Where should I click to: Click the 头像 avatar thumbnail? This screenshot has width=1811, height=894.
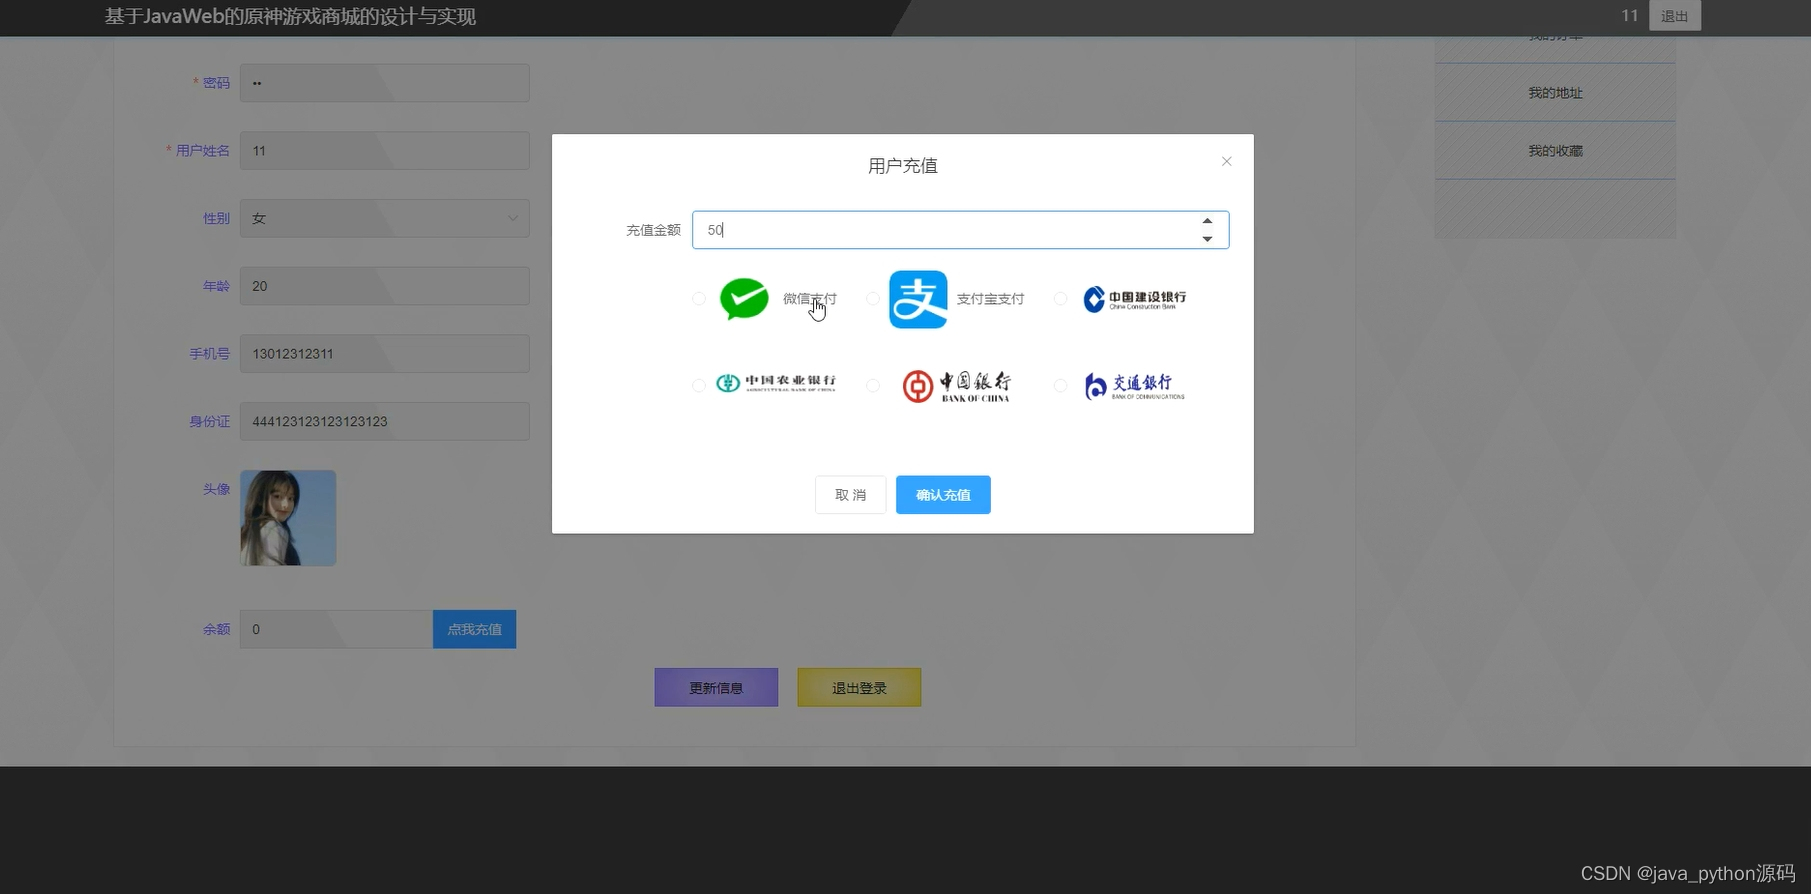pos(288,518)
